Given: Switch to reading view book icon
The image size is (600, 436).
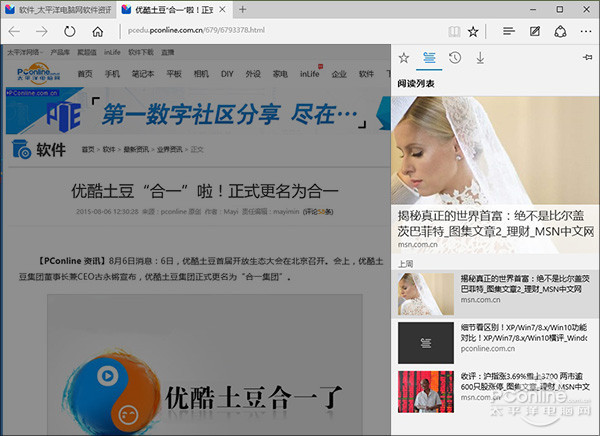Looking at the screenshot, I should click(454, 31).
